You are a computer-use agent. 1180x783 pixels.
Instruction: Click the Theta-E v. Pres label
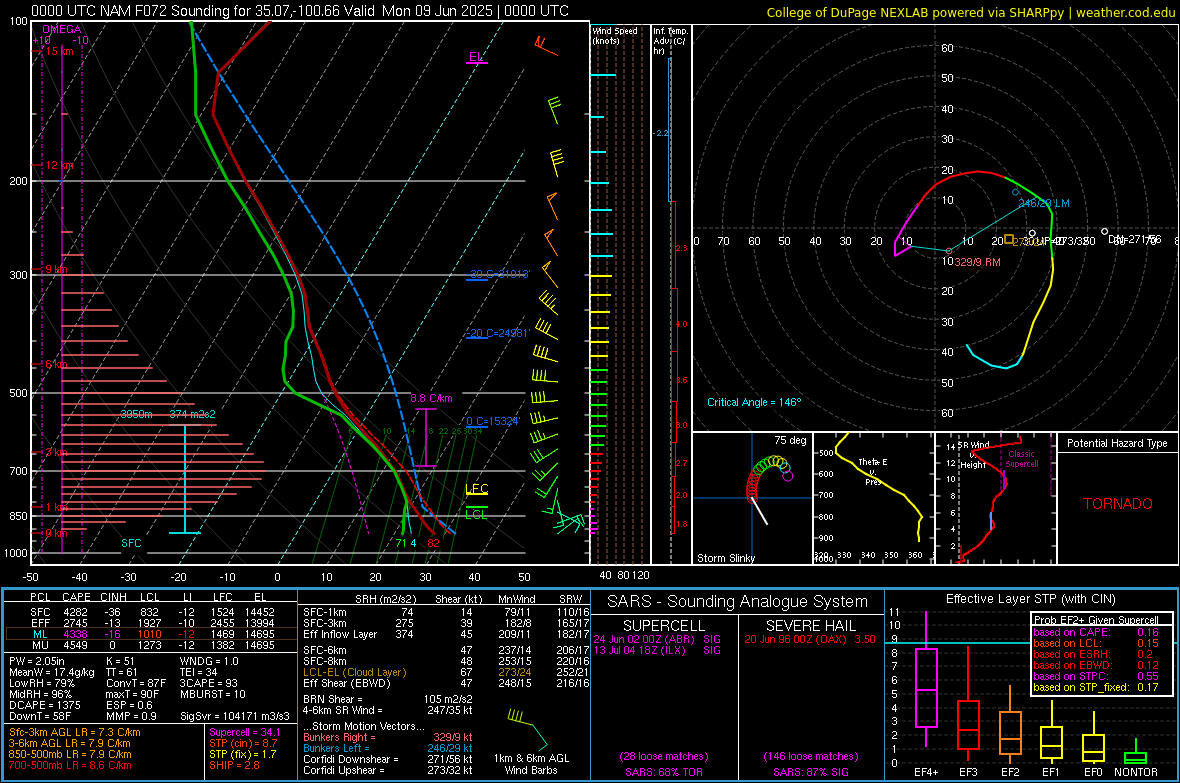click(x=873, y=471)
